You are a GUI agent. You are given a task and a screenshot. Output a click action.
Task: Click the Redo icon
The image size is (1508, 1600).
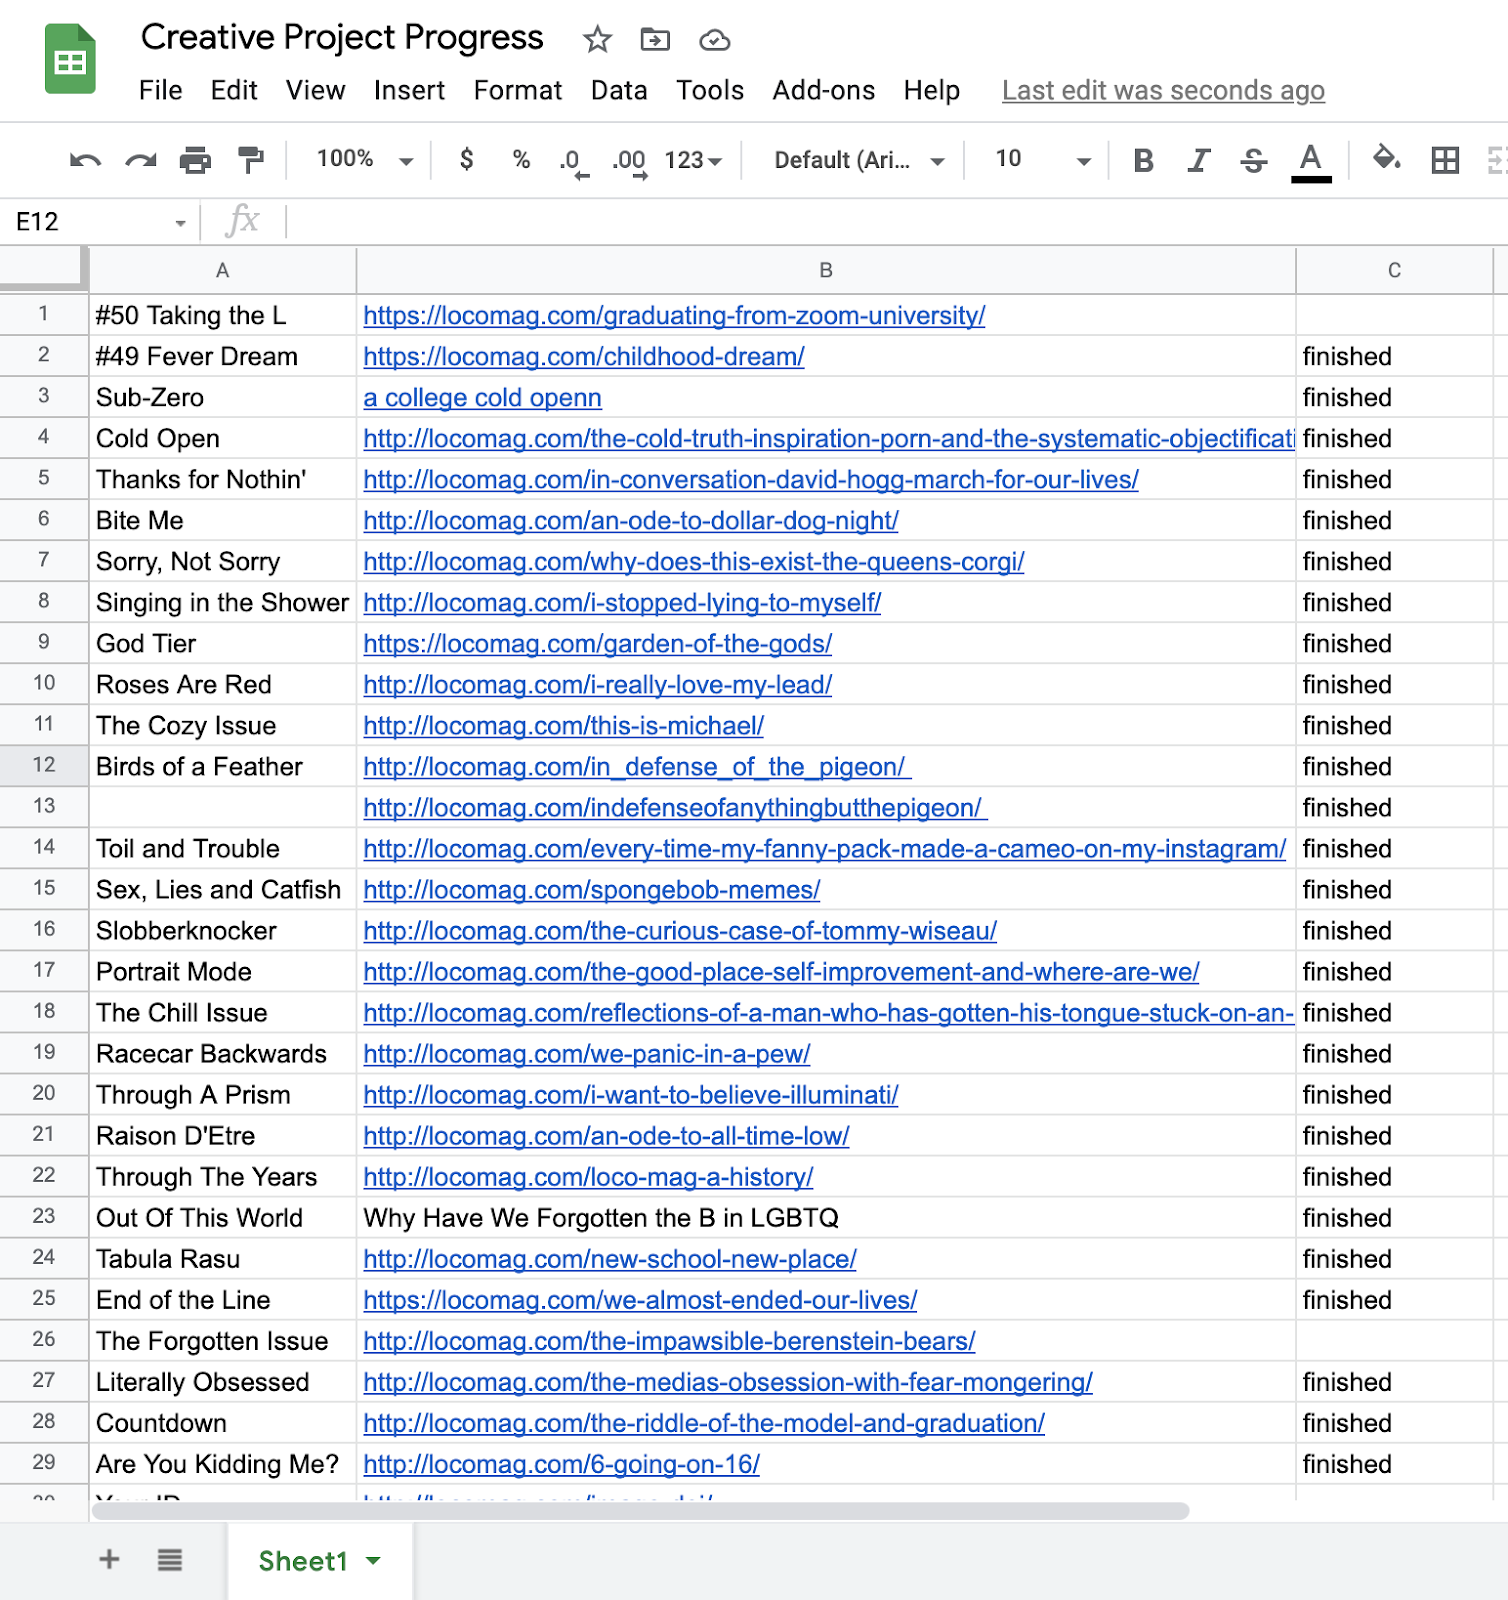(140, 160)
